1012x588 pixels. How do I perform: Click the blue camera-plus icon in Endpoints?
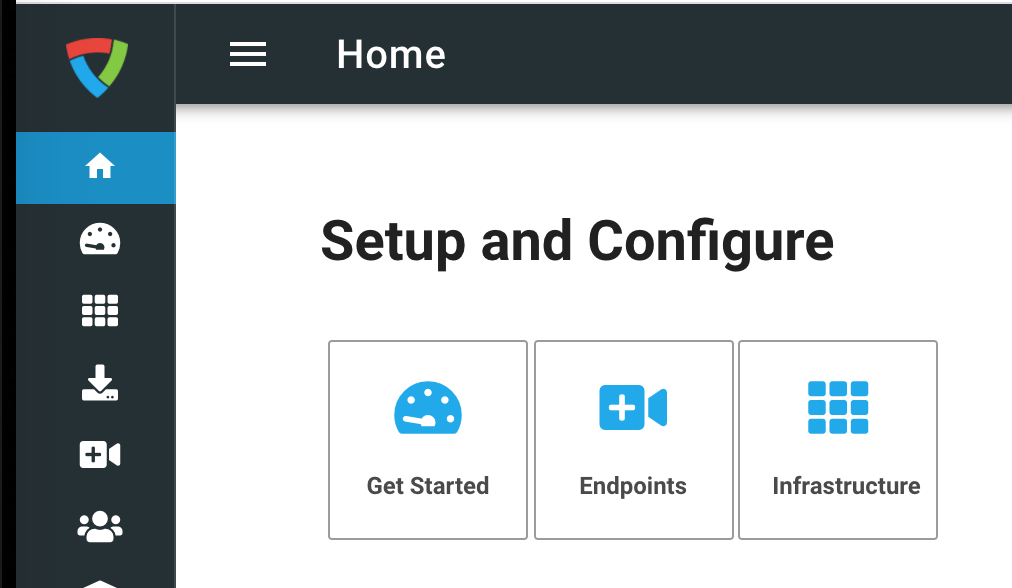coord(633,407)
